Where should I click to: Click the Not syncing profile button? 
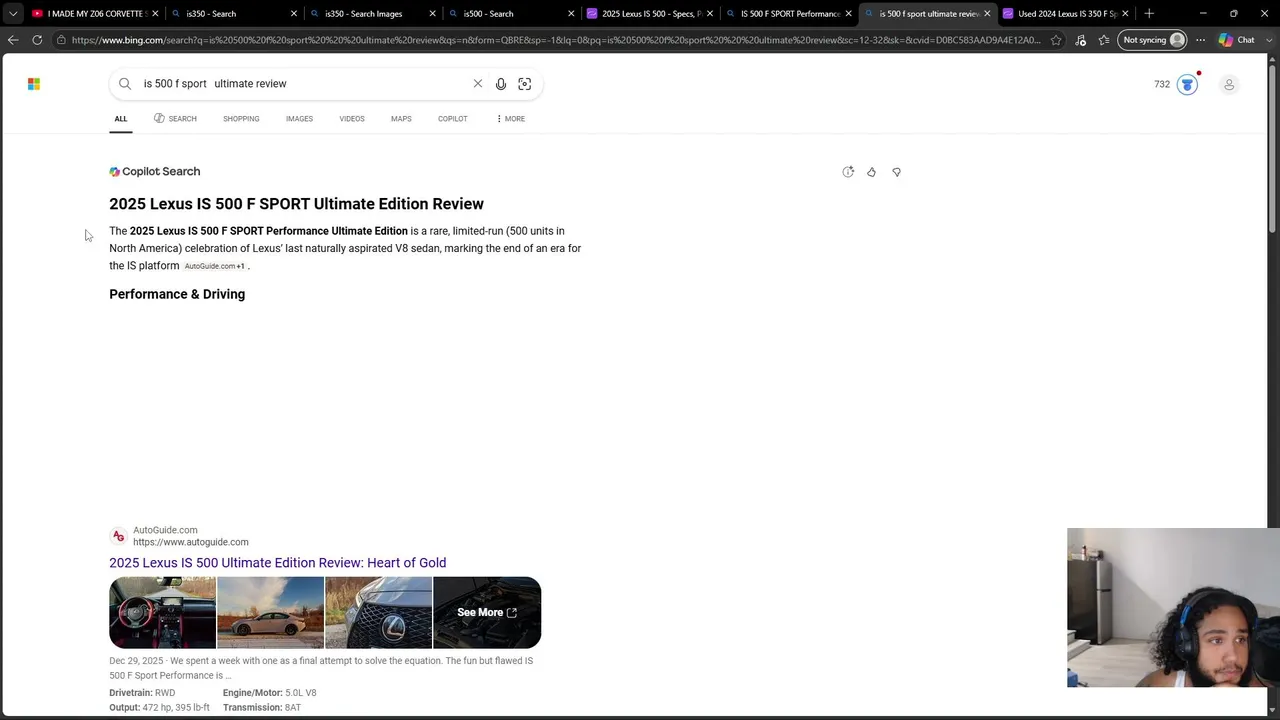[x=1153, y=40]
